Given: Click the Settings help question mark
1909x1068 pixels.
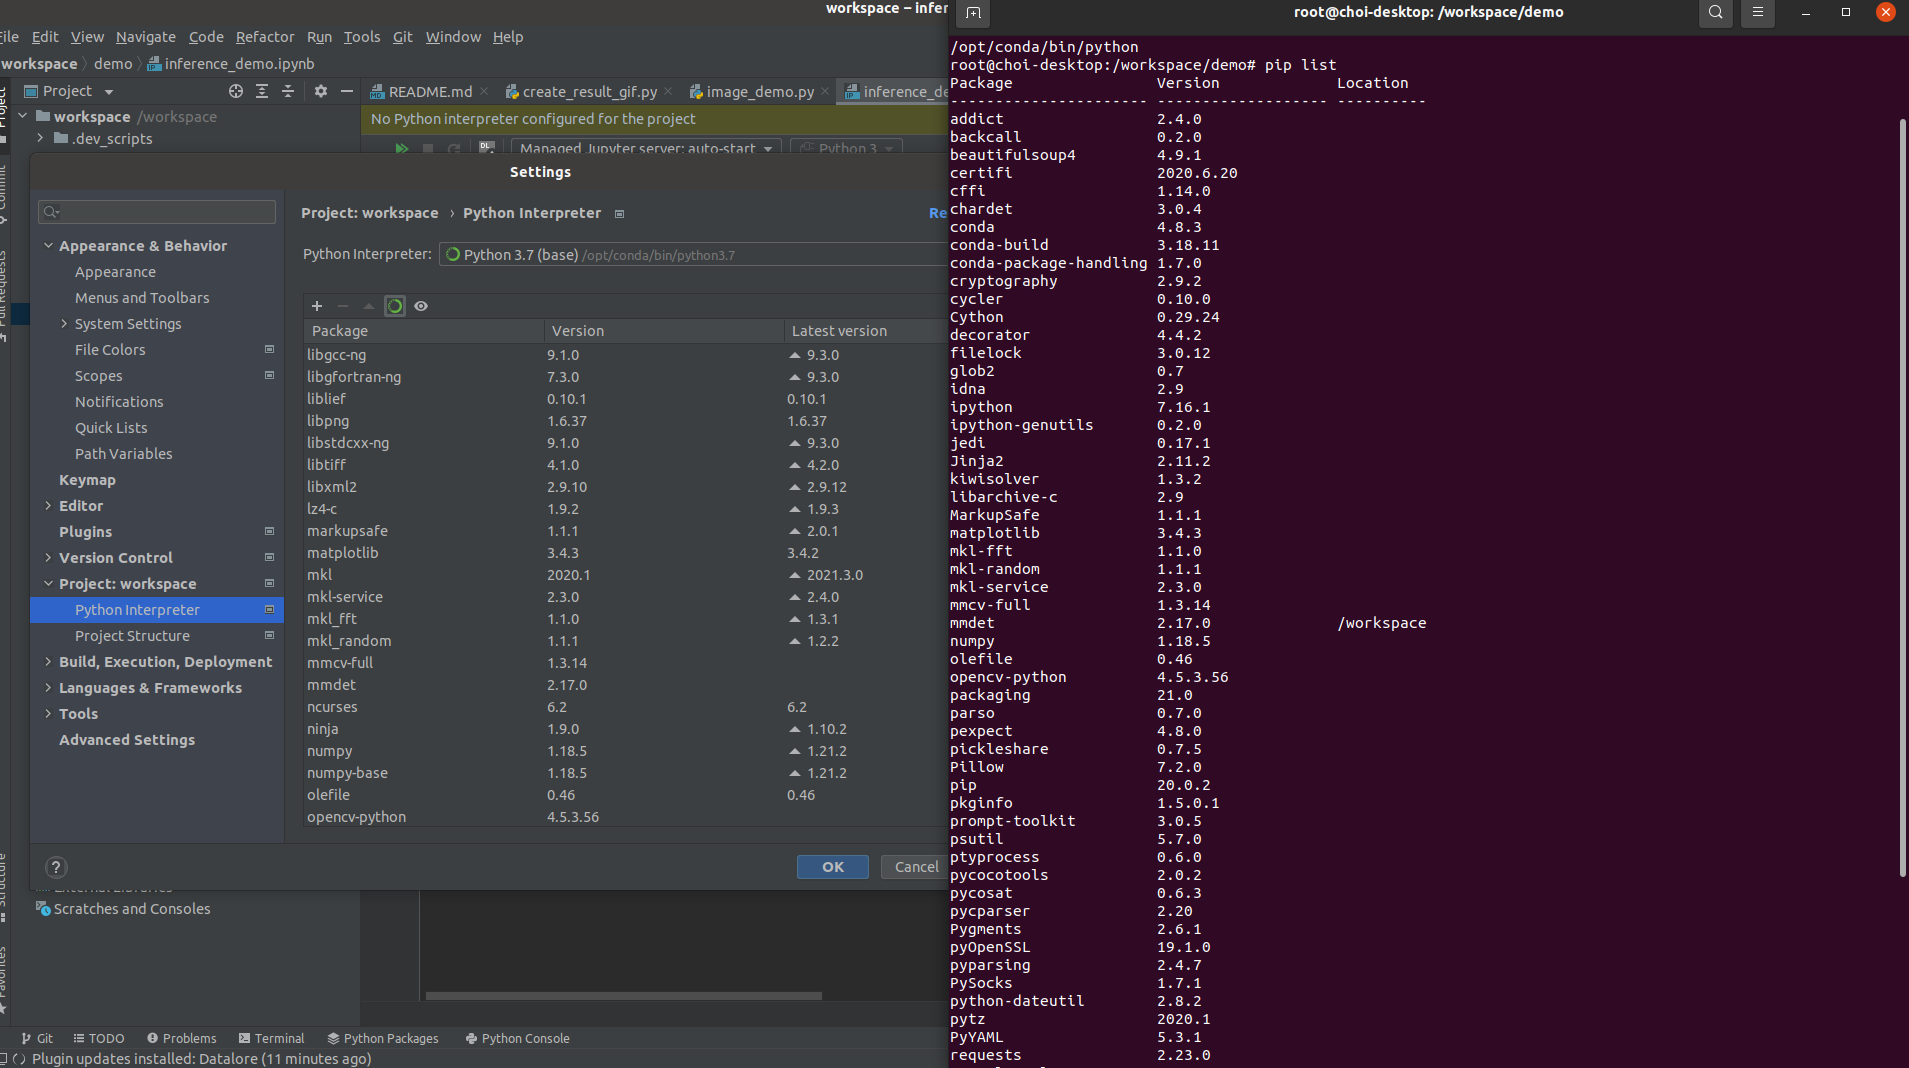Looking at the screenshot, I should pos(56,867).
